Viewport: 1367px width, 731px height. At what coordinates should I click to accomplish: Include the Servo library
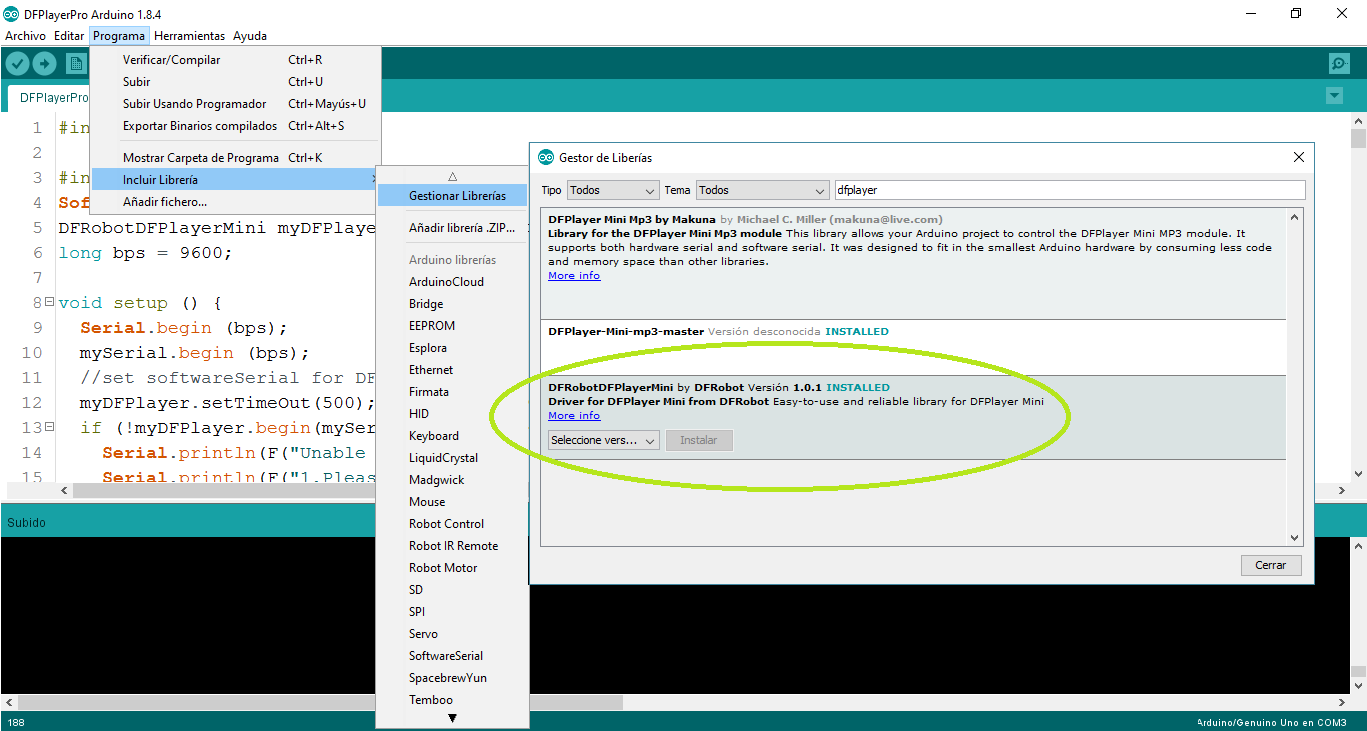point(452,634)
